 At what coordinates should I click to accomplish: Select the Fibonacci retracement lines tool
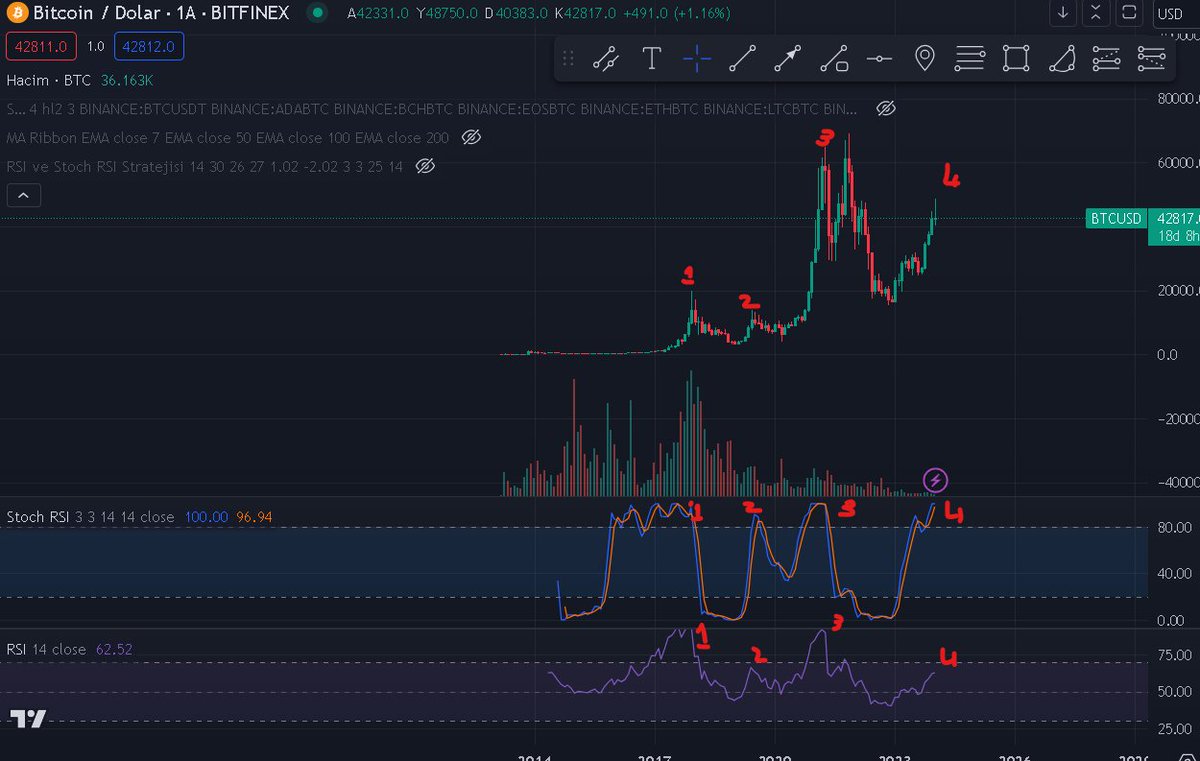(970, 60)
